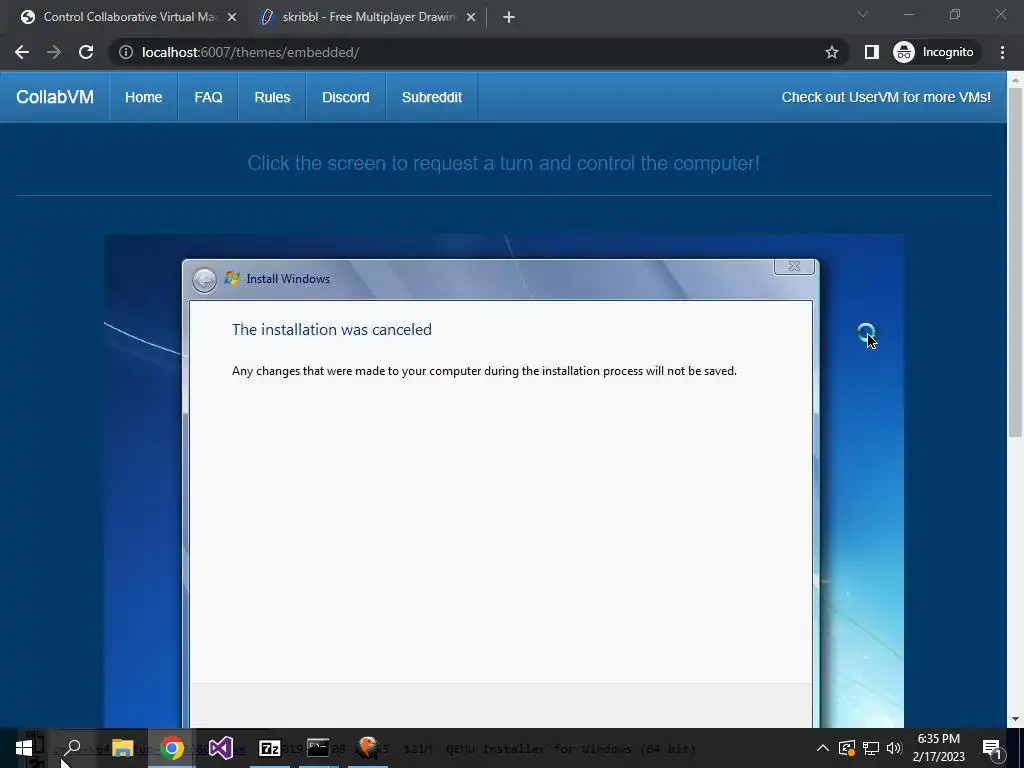Close the Install Windows dialog
Viewport: 1024px width, 768px height.
click(x=794, y=266)
